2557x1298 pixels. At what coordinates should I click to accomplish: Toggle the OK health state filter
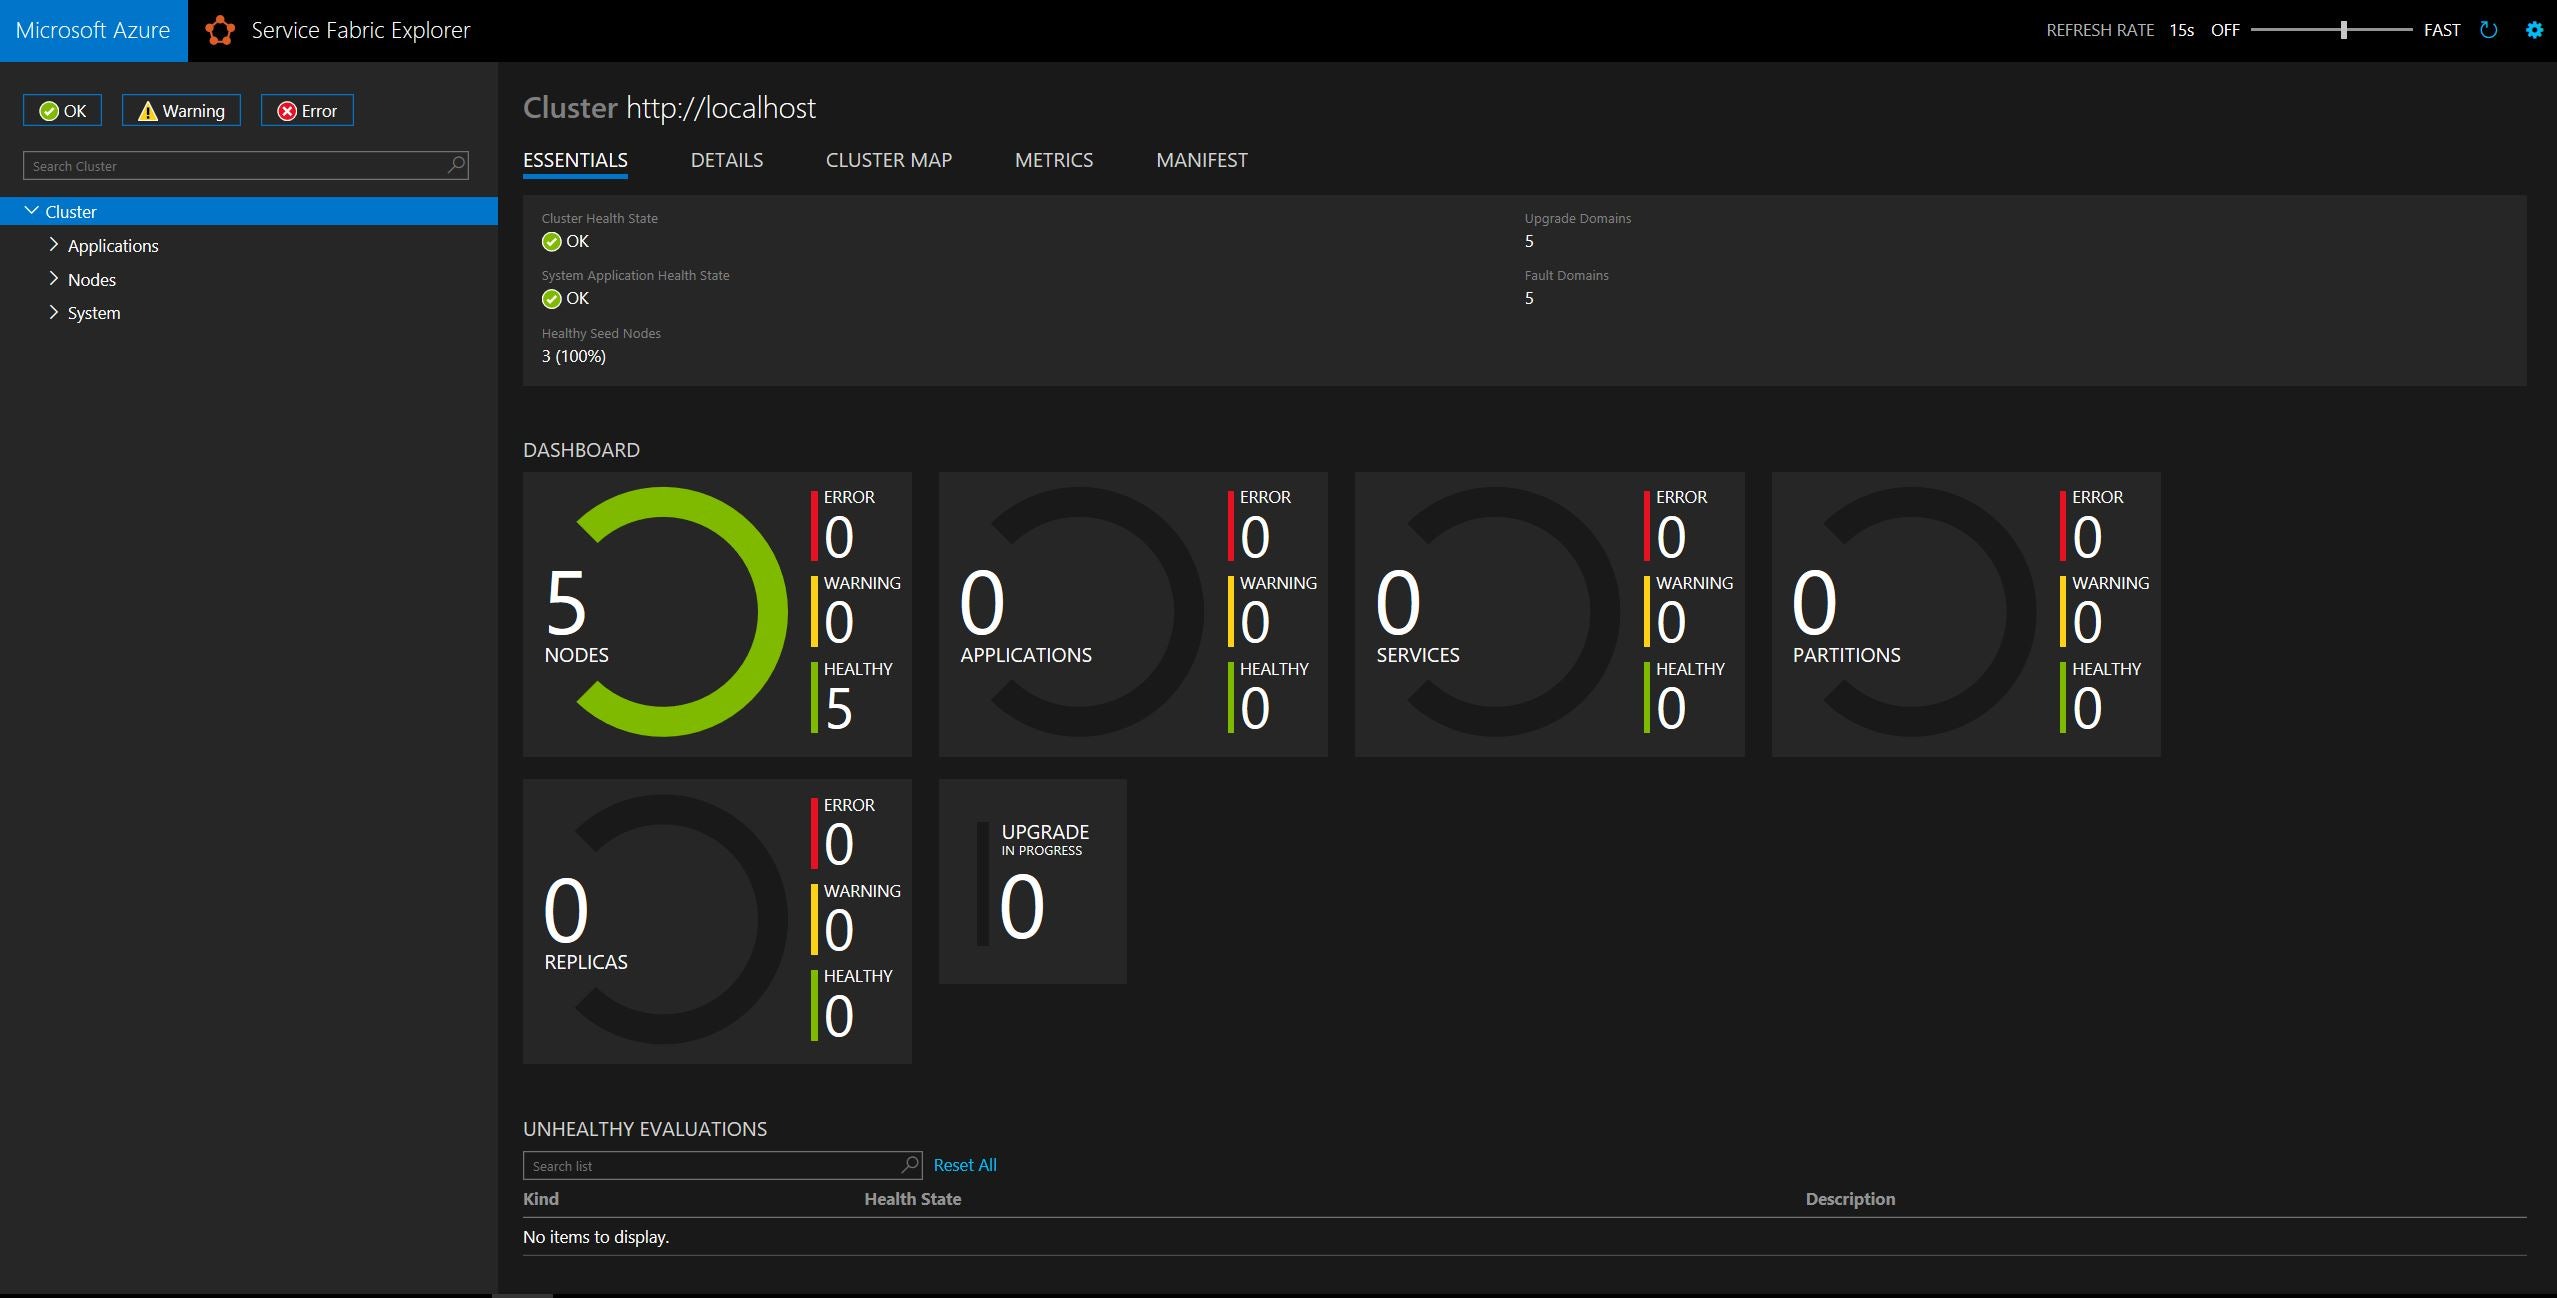coord(61,110)
